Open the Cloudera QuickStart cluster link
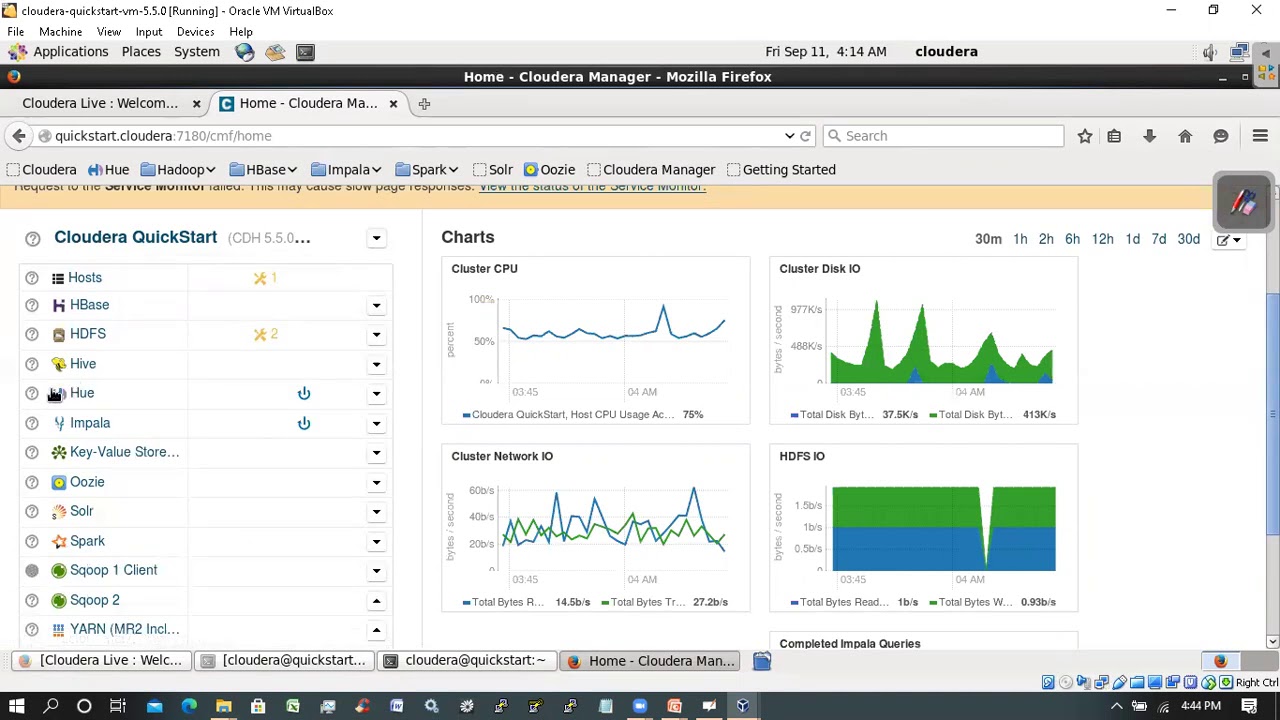The height and width of the screenshot is (720, 1280). [135, 238]
